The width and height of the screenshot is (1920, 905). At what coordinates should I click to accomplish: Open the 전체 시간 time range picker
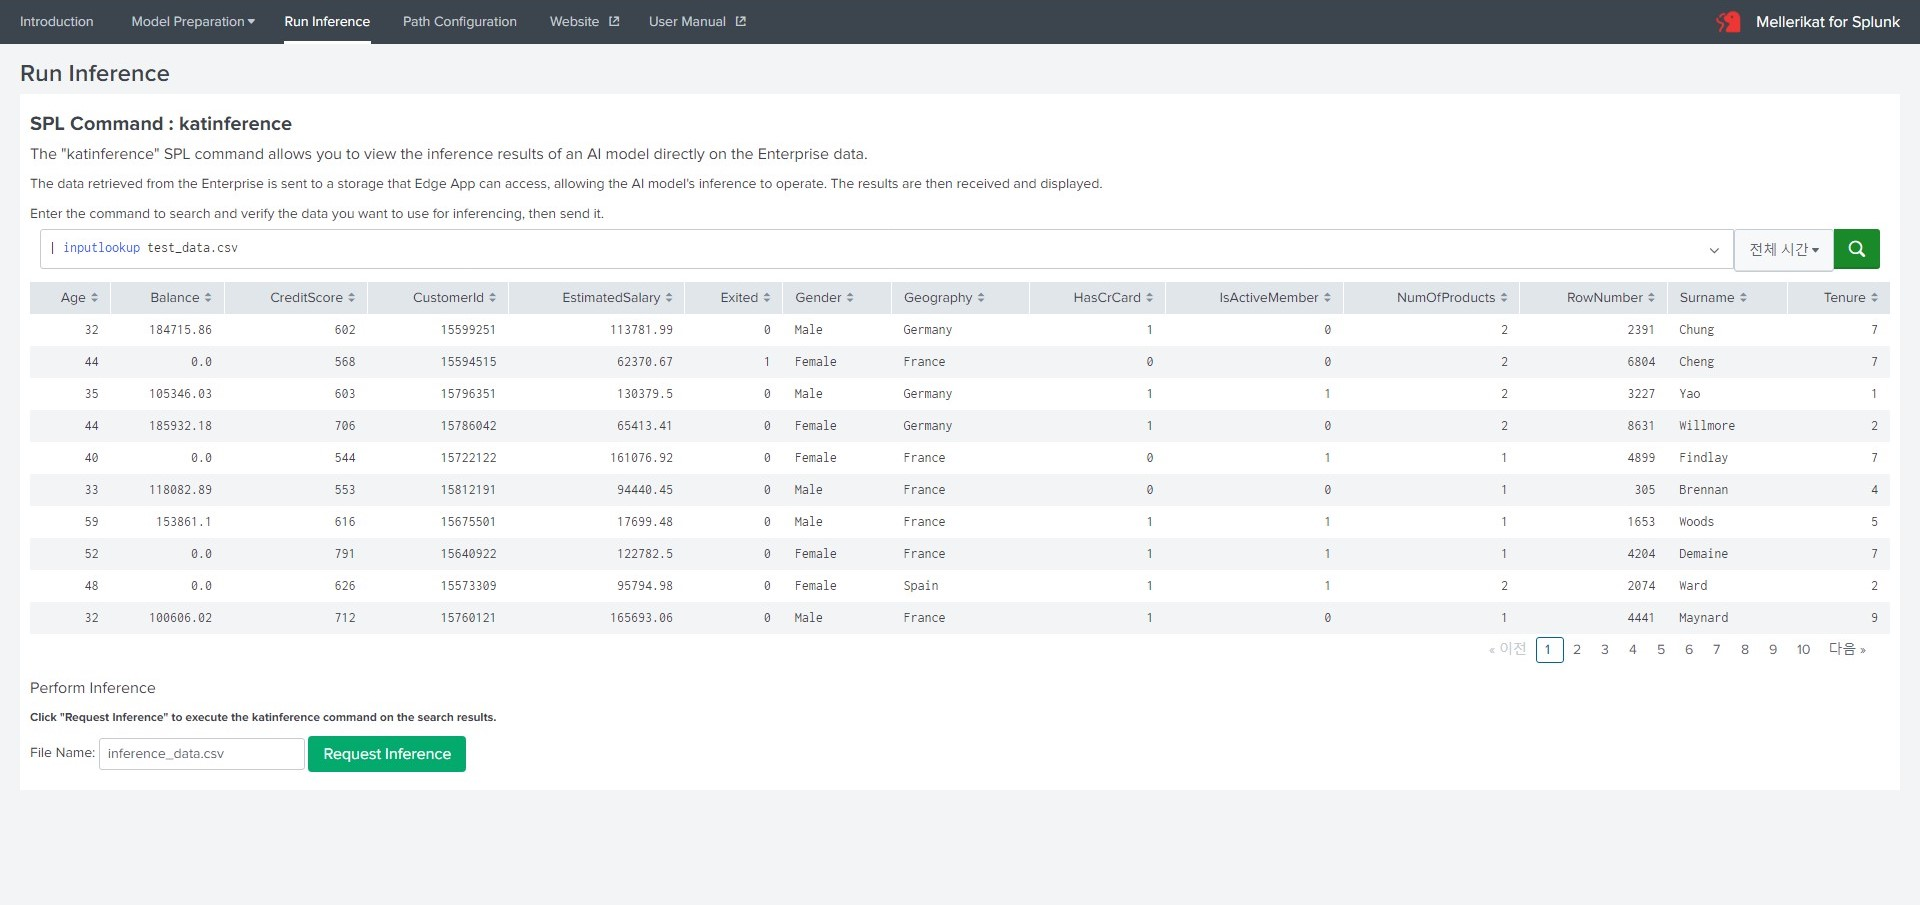pyautogui.click(x=1783, y=249)
